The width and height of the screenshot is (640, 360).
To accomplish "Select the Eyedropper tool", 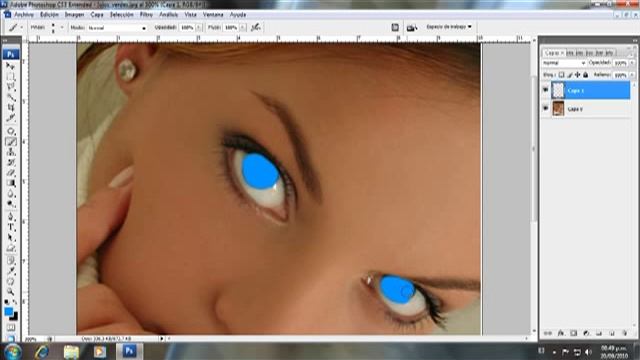I will (11, 271).
